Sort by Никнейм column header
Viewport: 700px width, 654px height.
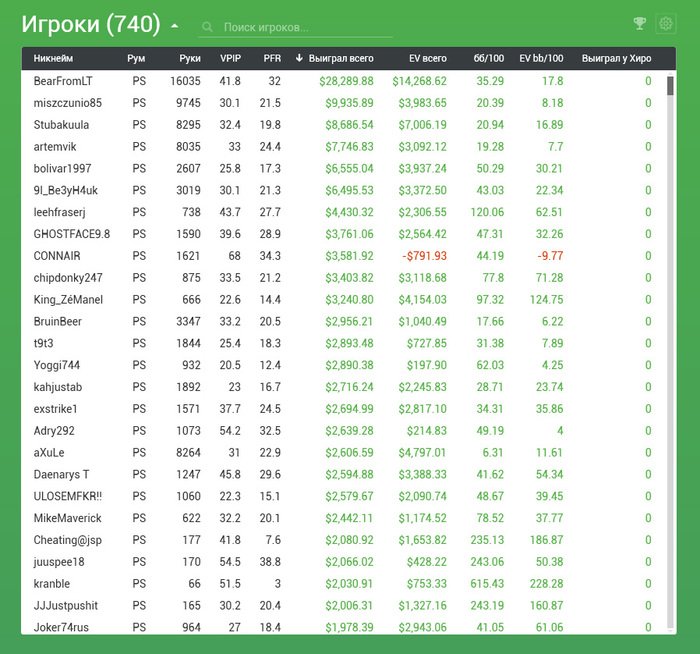click(x=53, y=58)
